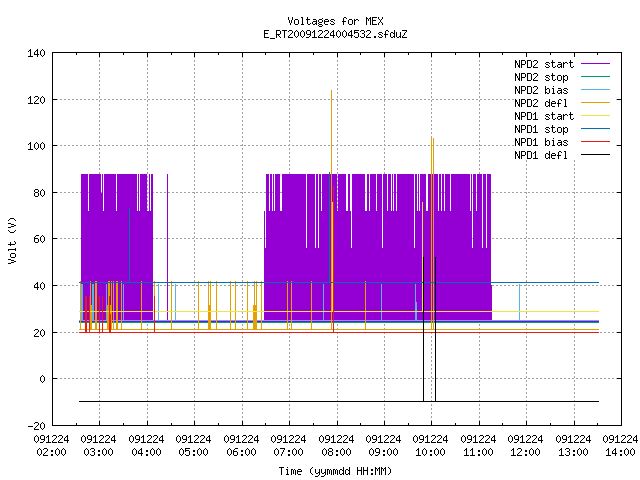Click the 'Time (yymmdd HH:MM)' x-axis label
Image resolution: width=640 pixels, height=480 pixels.
[x=335, y=471]
